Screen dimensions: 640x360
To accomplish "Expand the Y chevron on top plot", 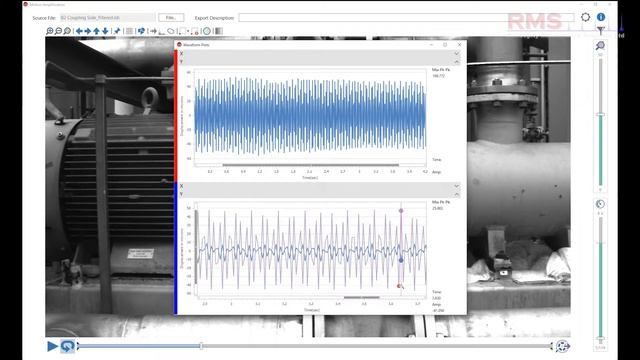I will (456, 62).
